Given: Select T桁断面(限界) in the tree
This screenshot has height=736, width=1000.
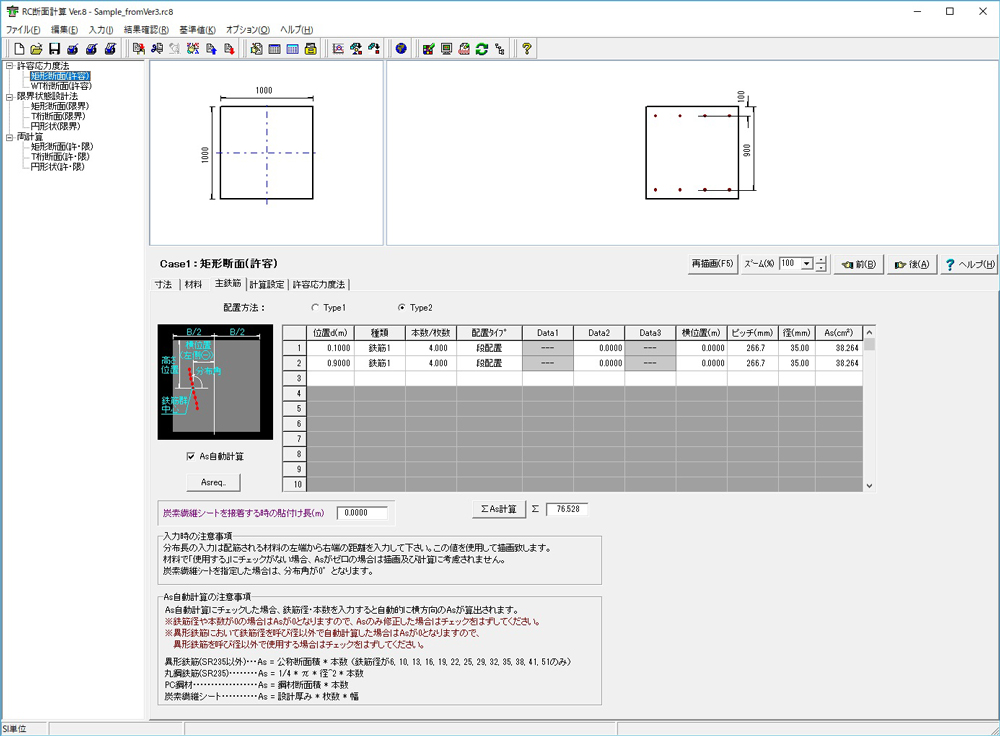Looking at the screenshot, I should 58,116.
